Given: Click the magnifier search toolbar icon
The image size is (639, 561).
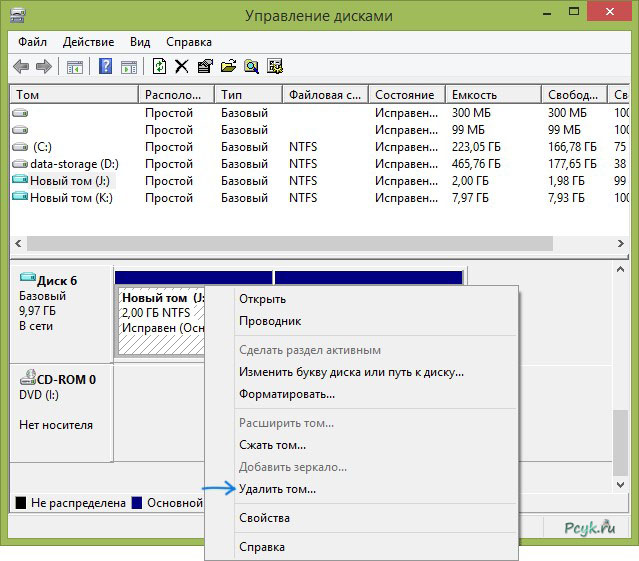Looking at the screenshot, I should point(251,67).
